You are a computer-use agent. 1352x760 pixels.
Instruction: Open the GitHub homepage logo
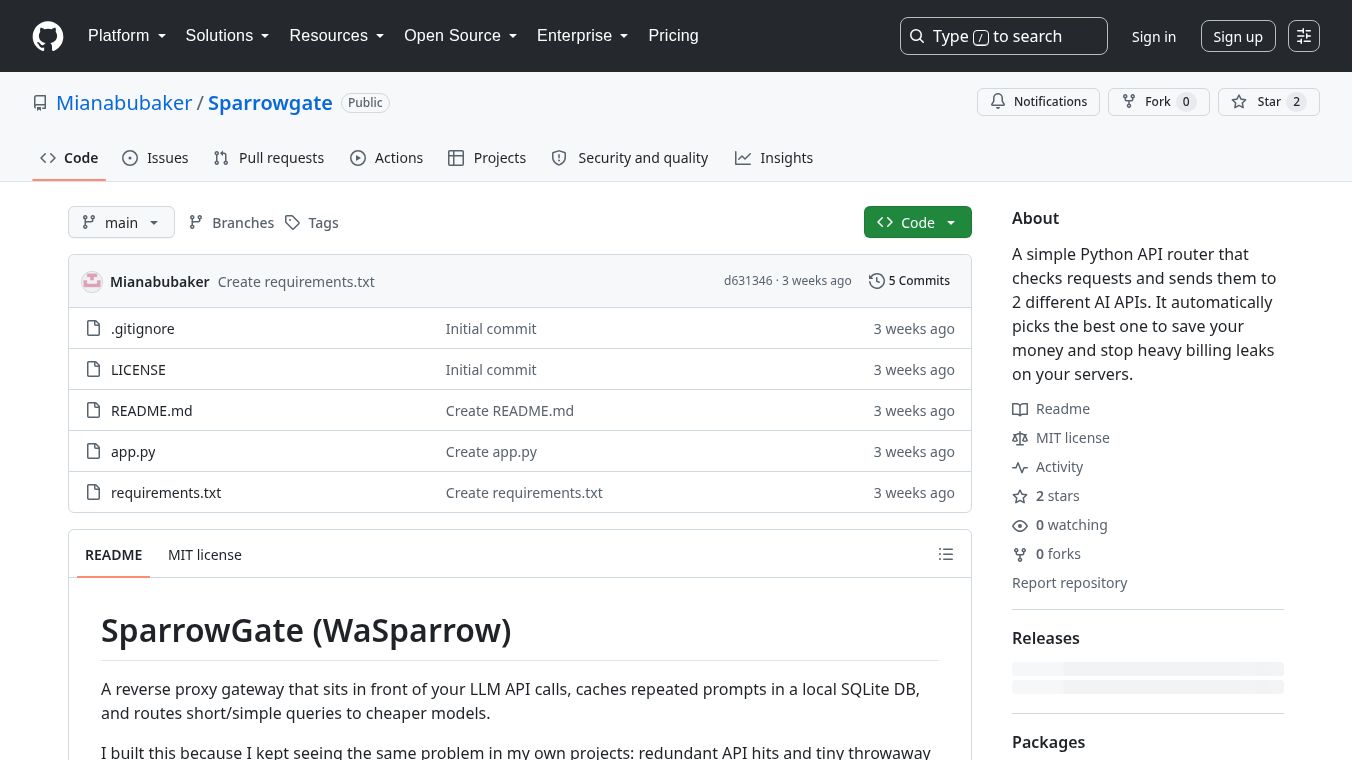point(48,36)
